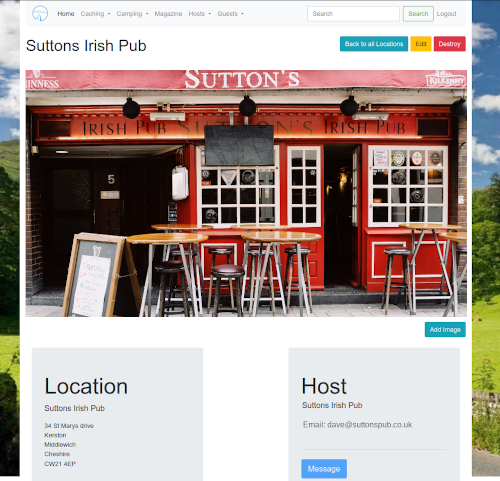
Task: Click Suttons Irish Pub under Host heading
Action: tap(332, 405)
